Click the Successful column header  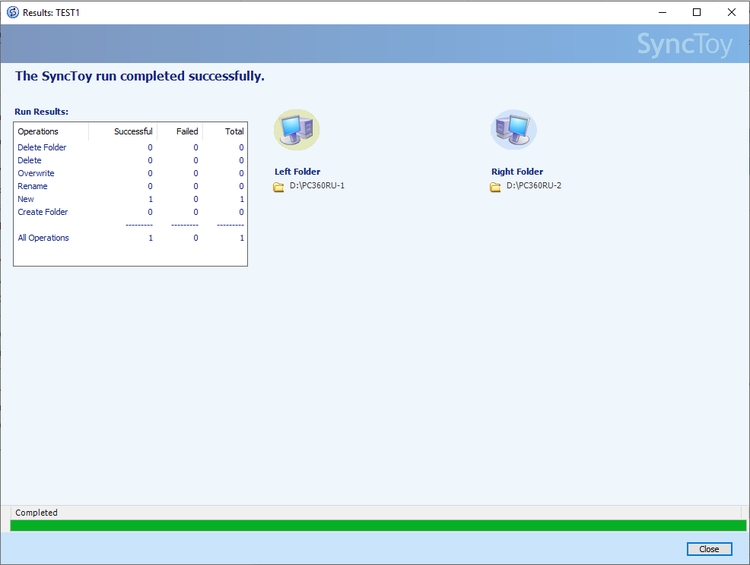click(123, 131)
